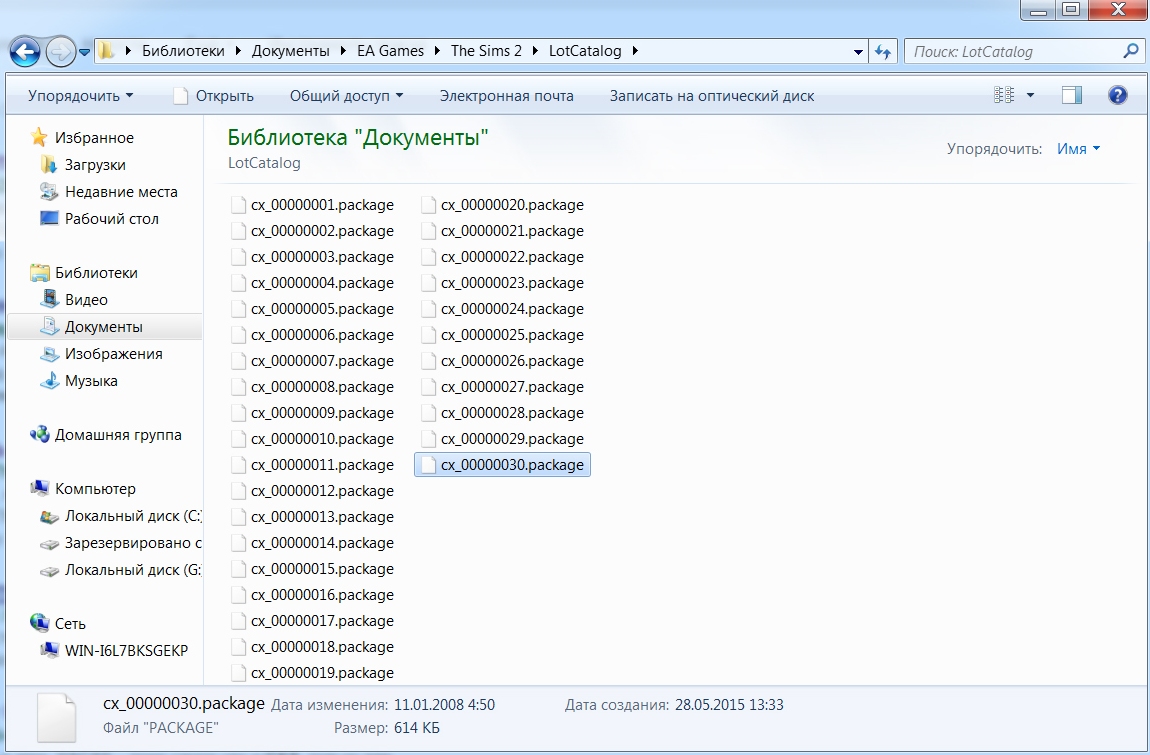Toggle the preview pane icon

(1072, 96)
